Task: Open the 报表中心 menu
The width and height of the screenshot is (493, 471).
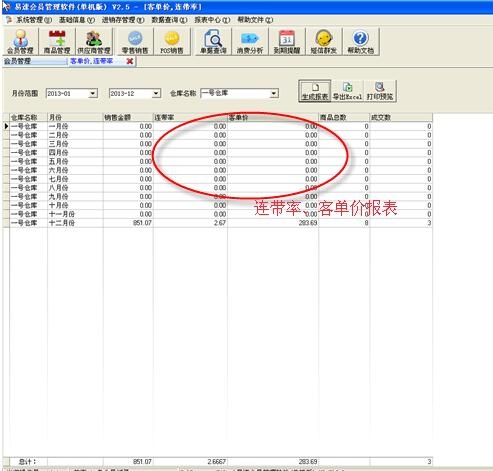Action: (x=212, y=20)
